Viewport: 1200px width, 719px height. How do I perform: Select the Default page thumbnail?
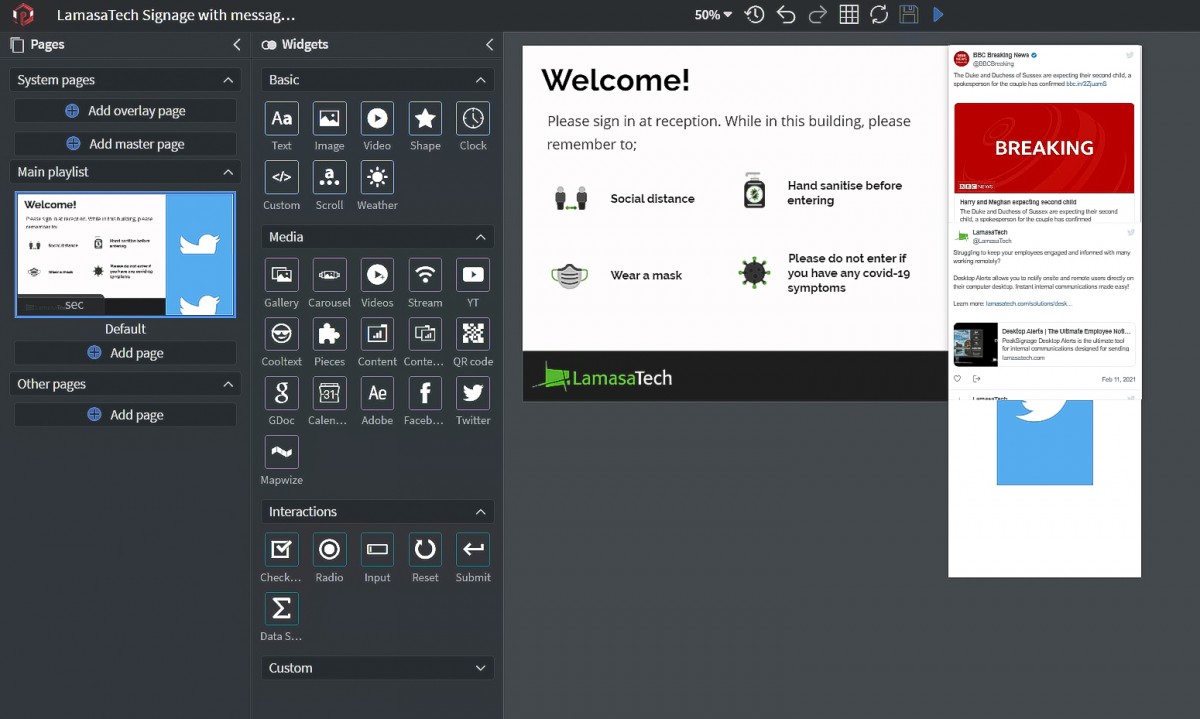(125, 255)
